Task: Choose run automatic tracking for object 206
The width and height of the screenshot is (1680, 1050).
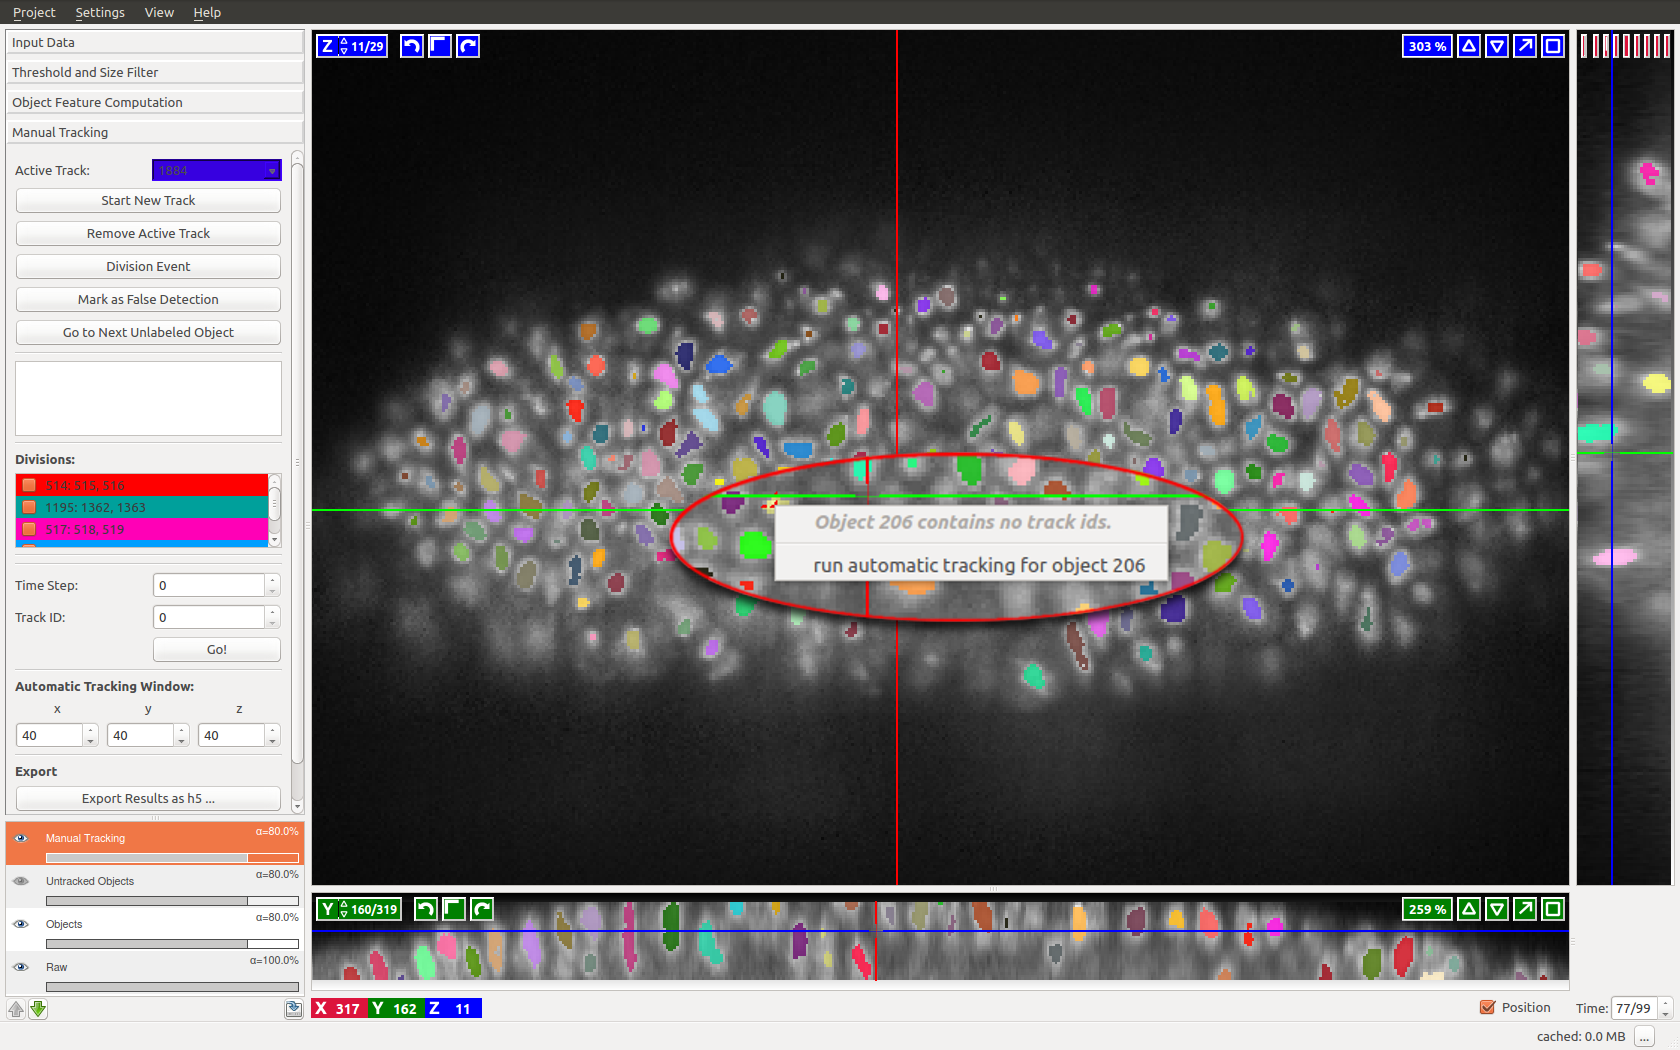Action: pos(978,565)
